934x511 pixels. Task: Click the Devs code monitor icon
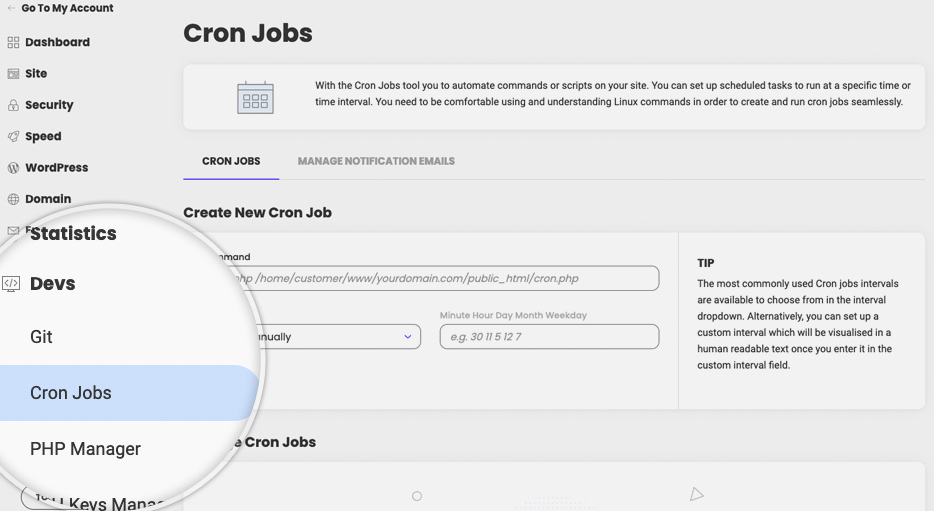11,283
